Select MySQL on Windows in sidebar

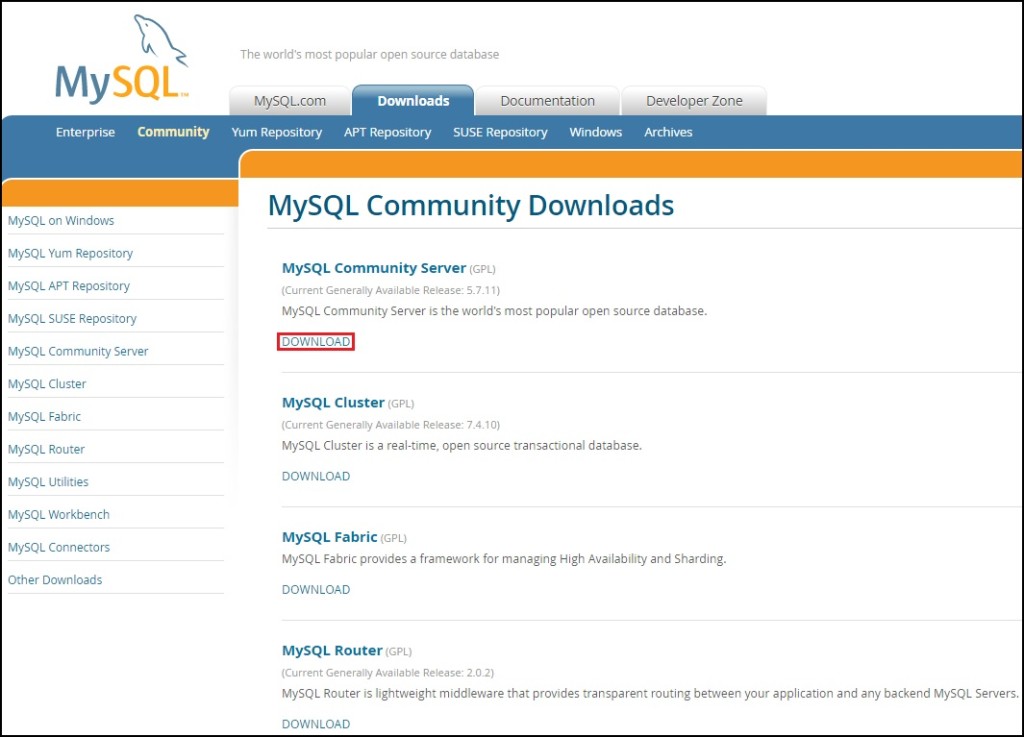pyautogui.click(x=61, y=221)
